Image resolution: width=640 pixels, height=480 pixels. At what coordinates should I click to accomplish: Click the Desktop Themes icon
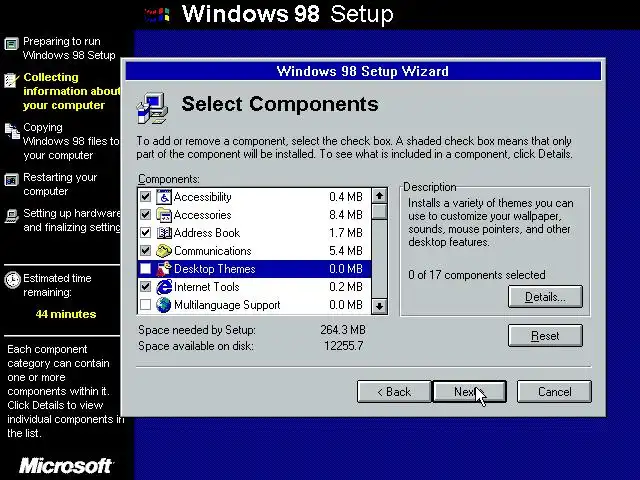coord(164,269)
